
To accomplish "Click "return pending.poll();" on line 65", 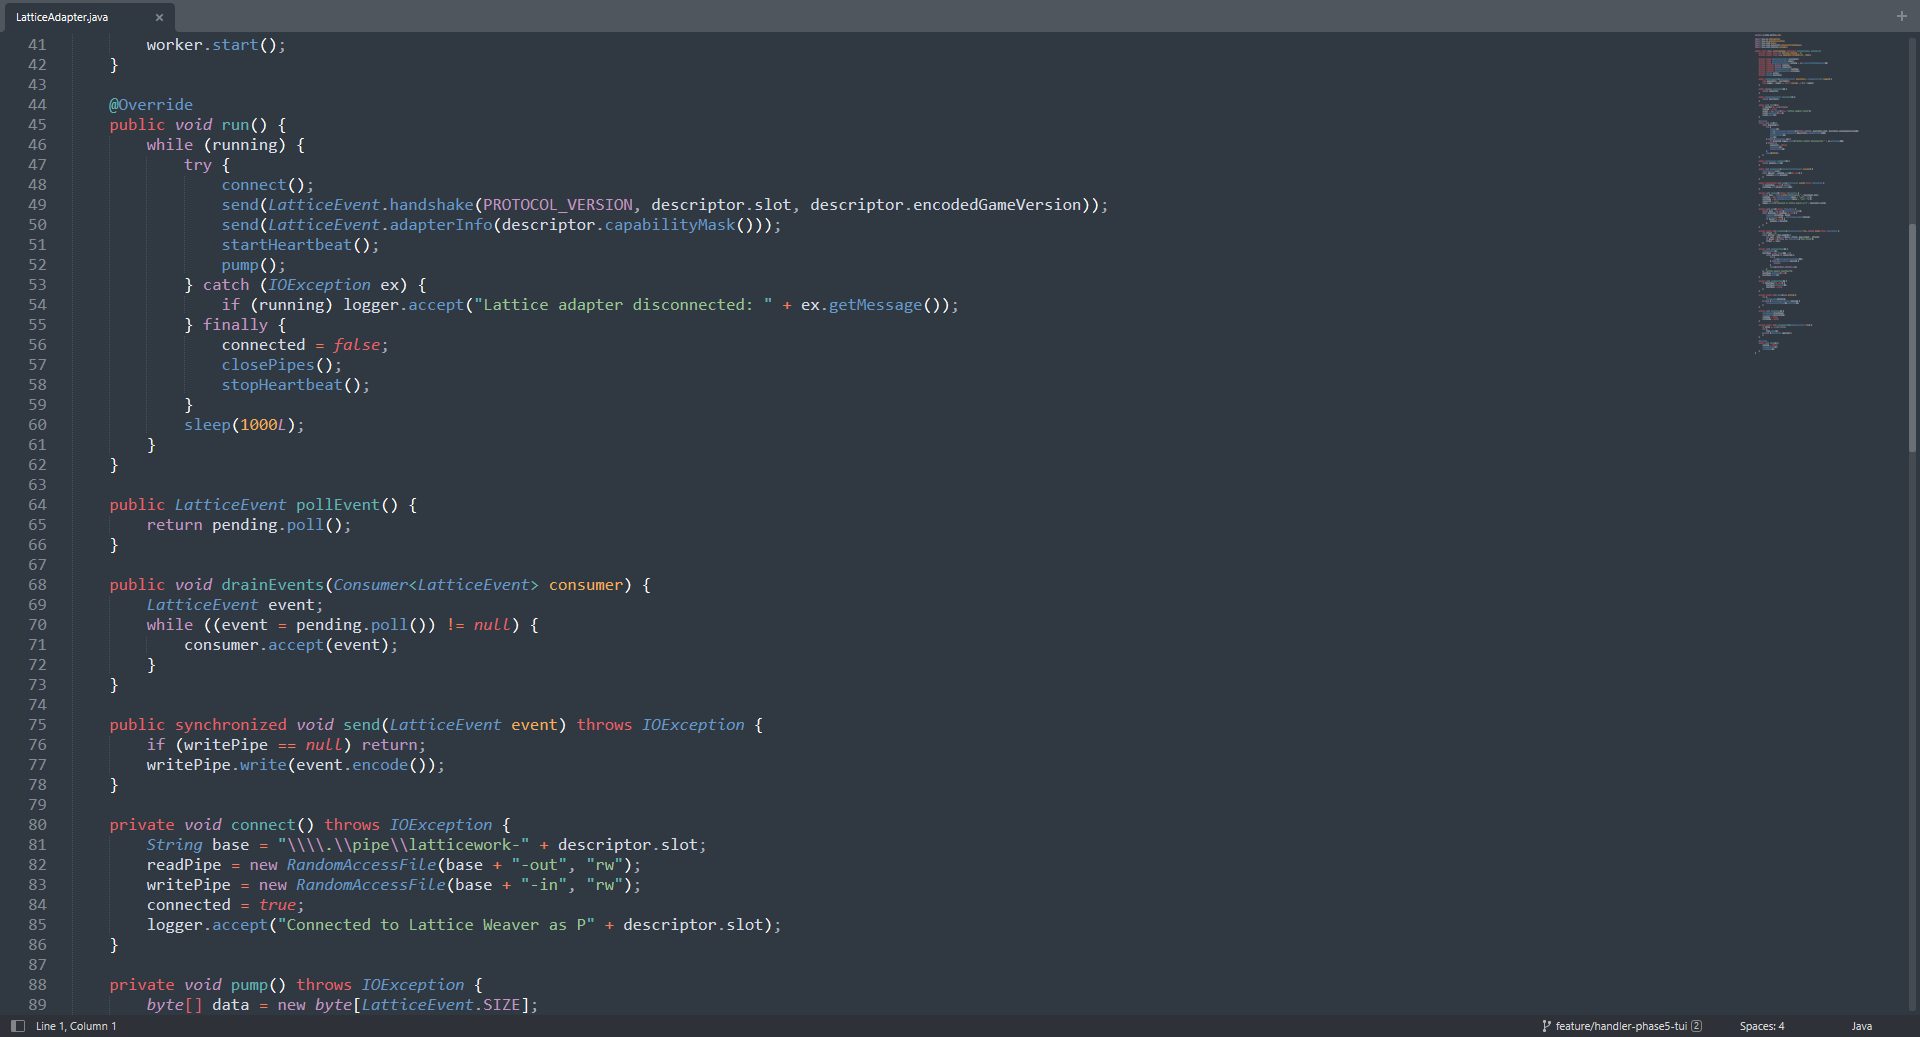I will [249, 525].
